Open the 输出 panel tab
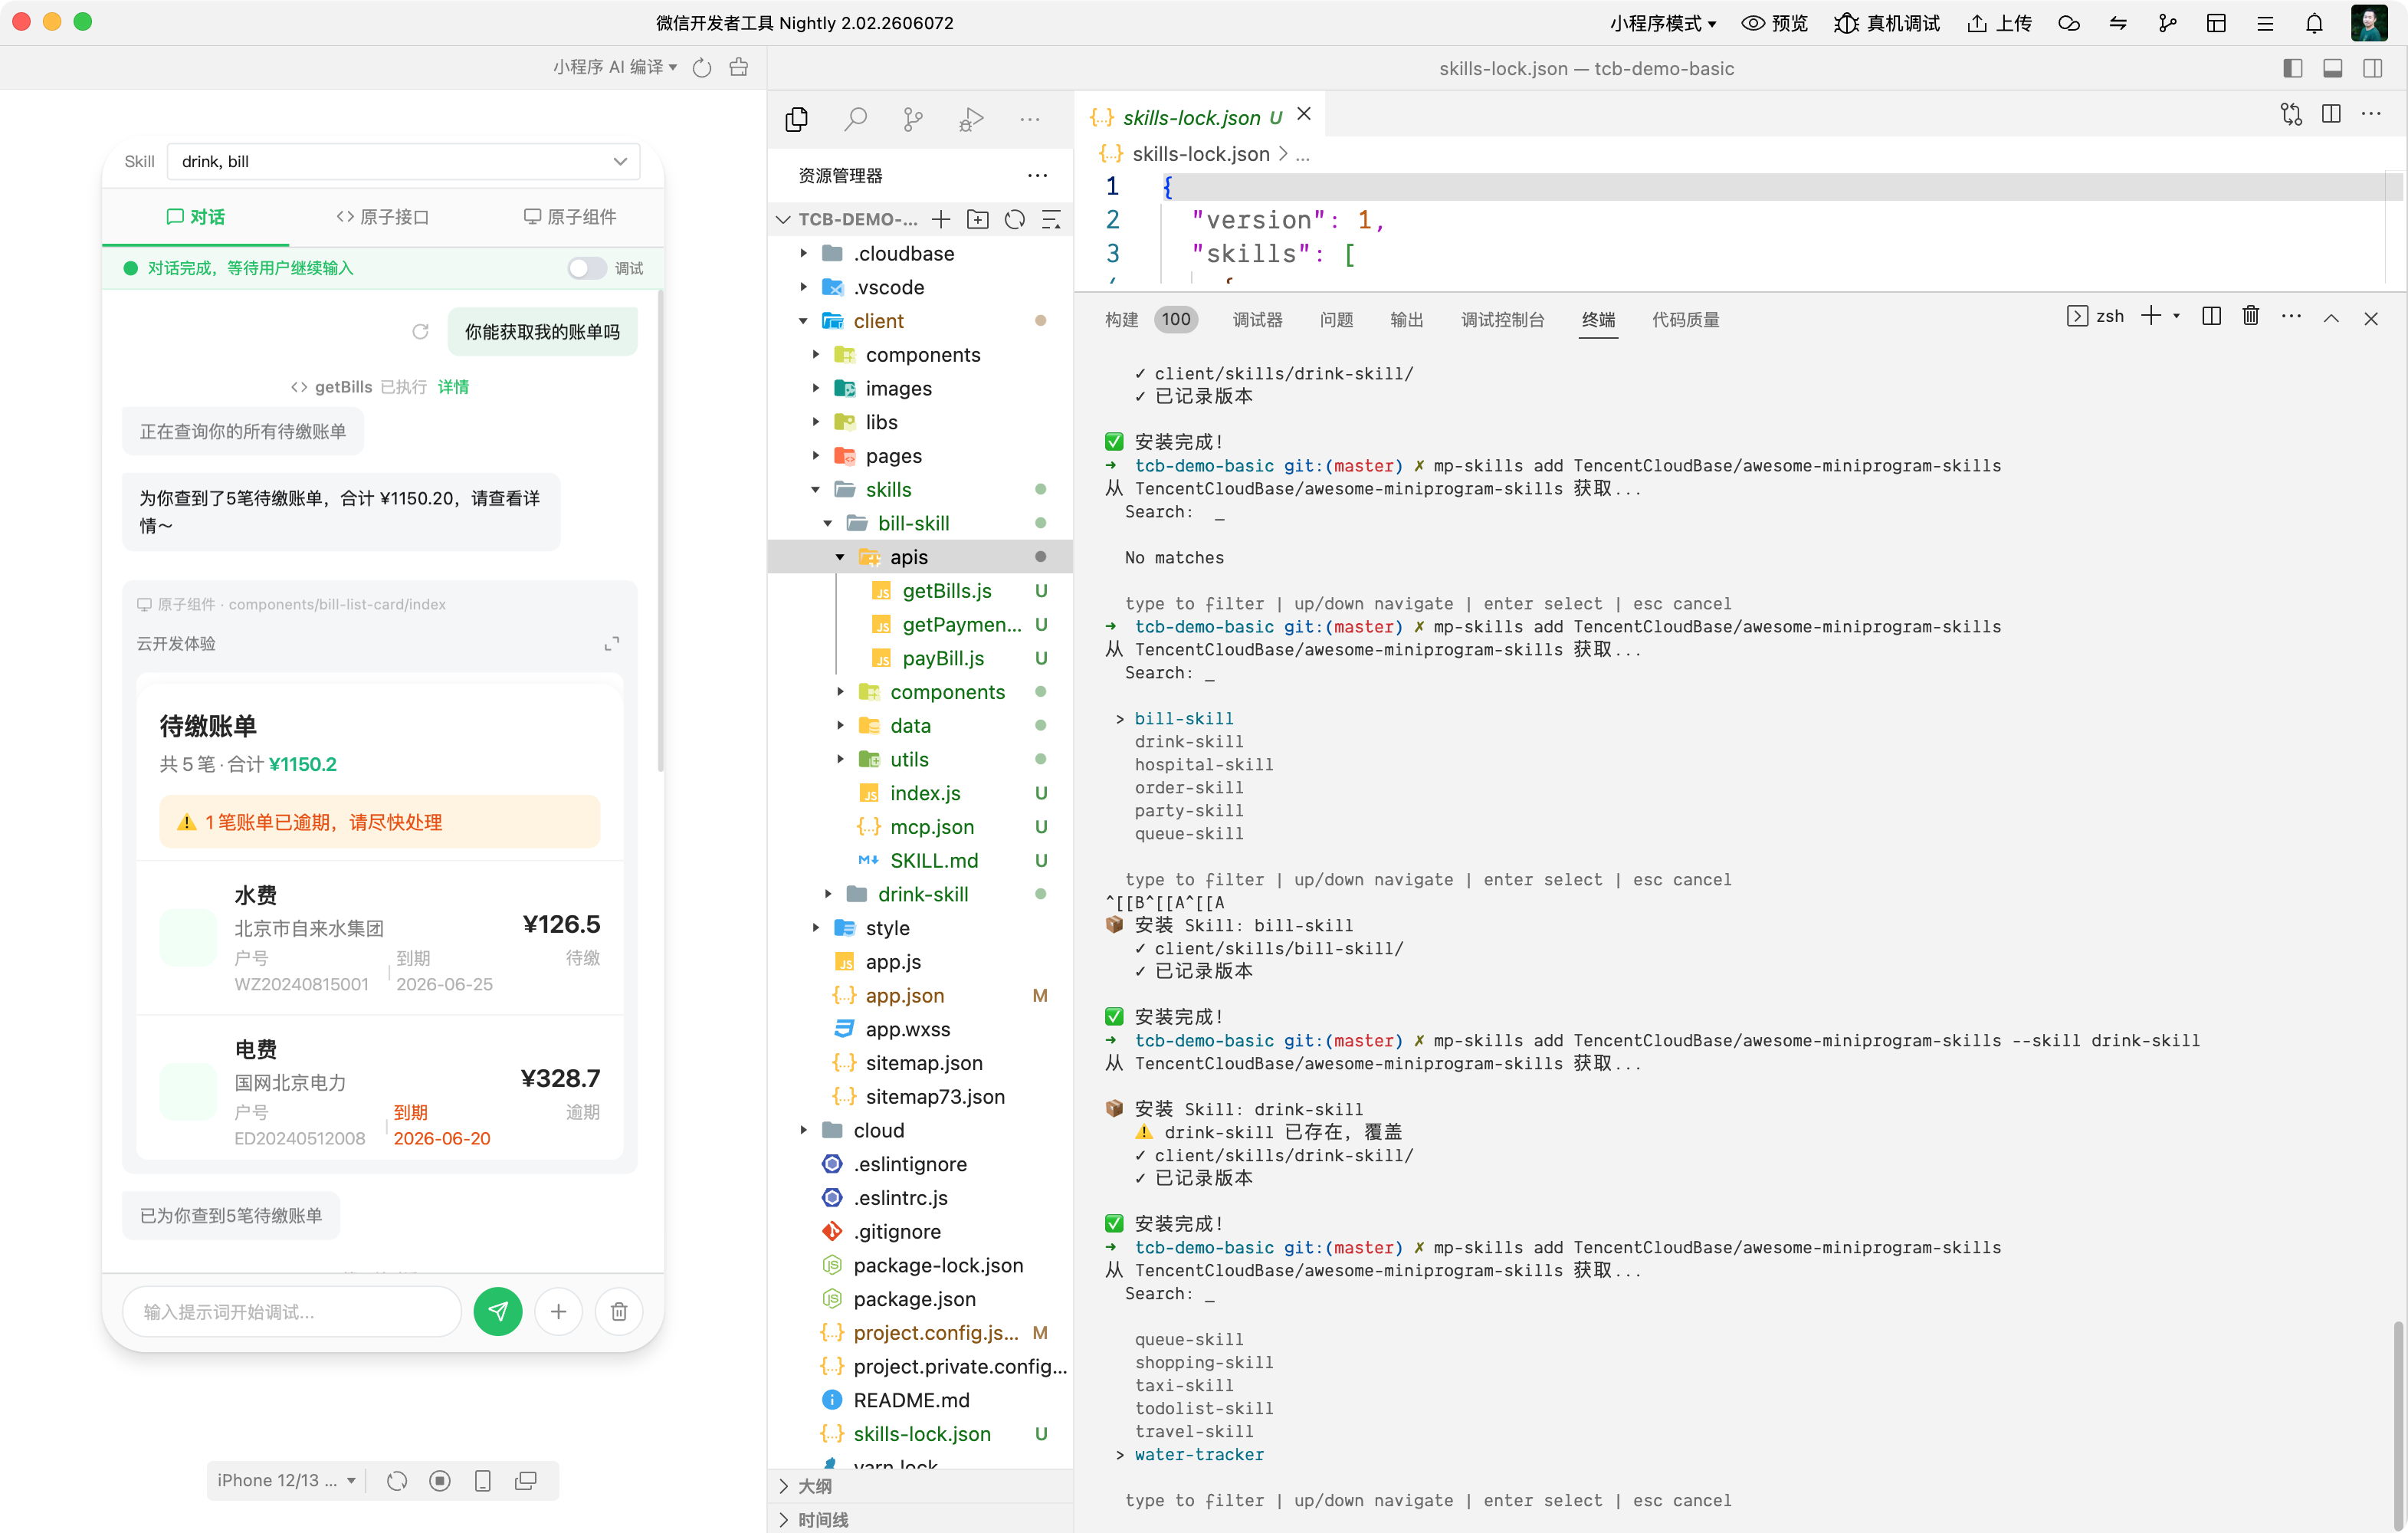The image size is (2408, 1533). click(x=1406, y=320)
